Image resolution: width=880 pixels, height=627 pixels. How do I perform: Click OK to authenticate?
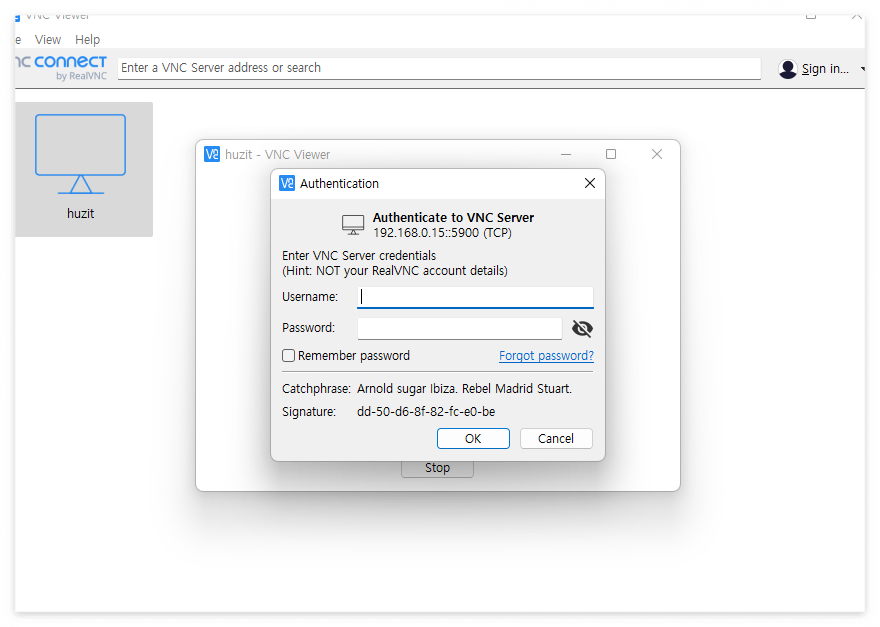[473, 438]
